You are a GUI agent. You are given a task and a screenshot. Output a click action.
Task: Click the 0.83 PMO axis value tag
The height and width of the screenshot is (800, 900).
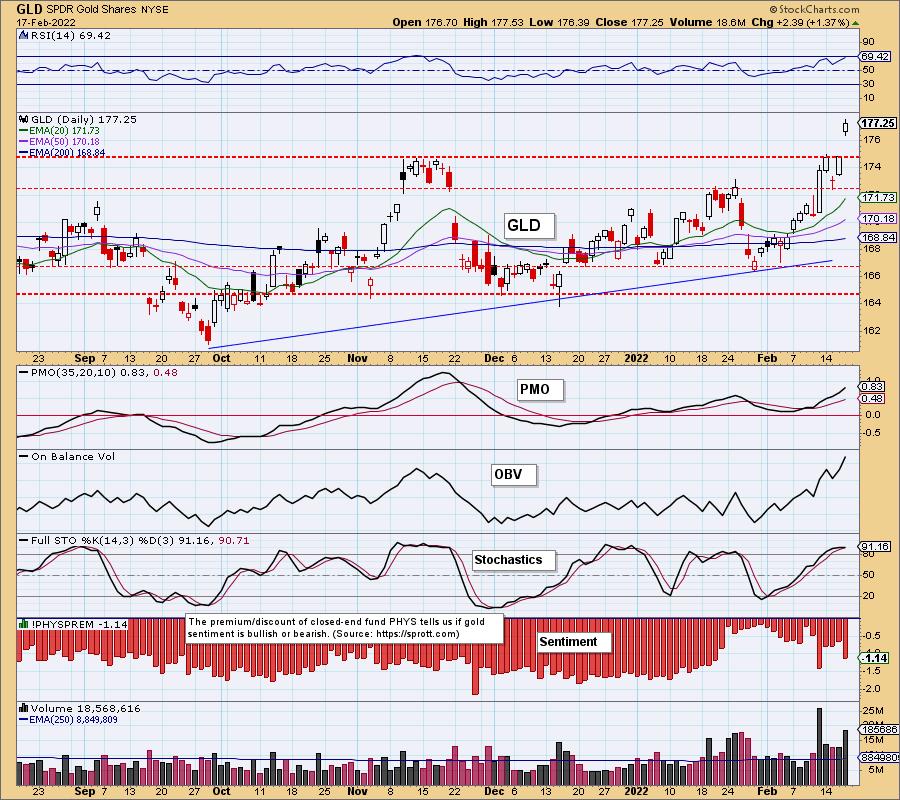(x=872, y=387)
